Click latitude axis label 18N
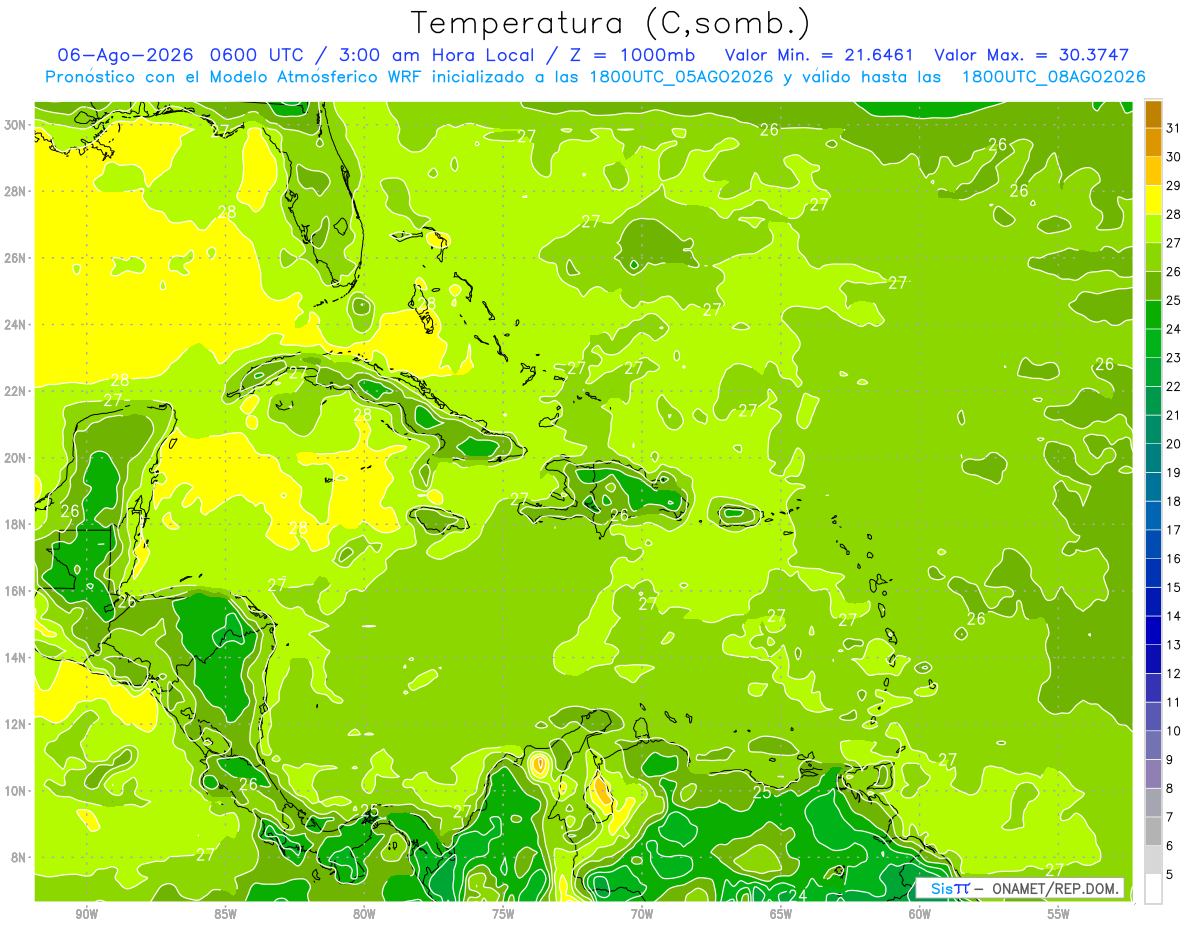This screenshot has height=927, width=1200. (16, 525)
